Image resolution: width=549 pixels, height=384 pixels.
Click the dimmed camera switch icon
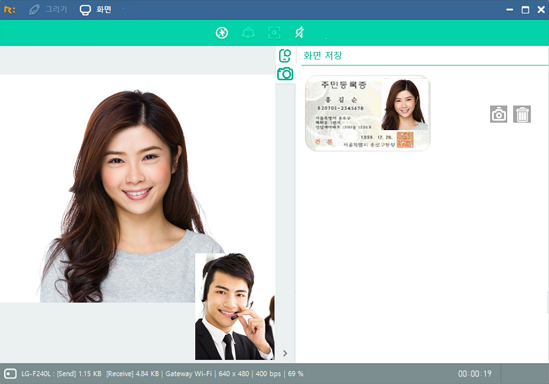(x=248, y=33)
